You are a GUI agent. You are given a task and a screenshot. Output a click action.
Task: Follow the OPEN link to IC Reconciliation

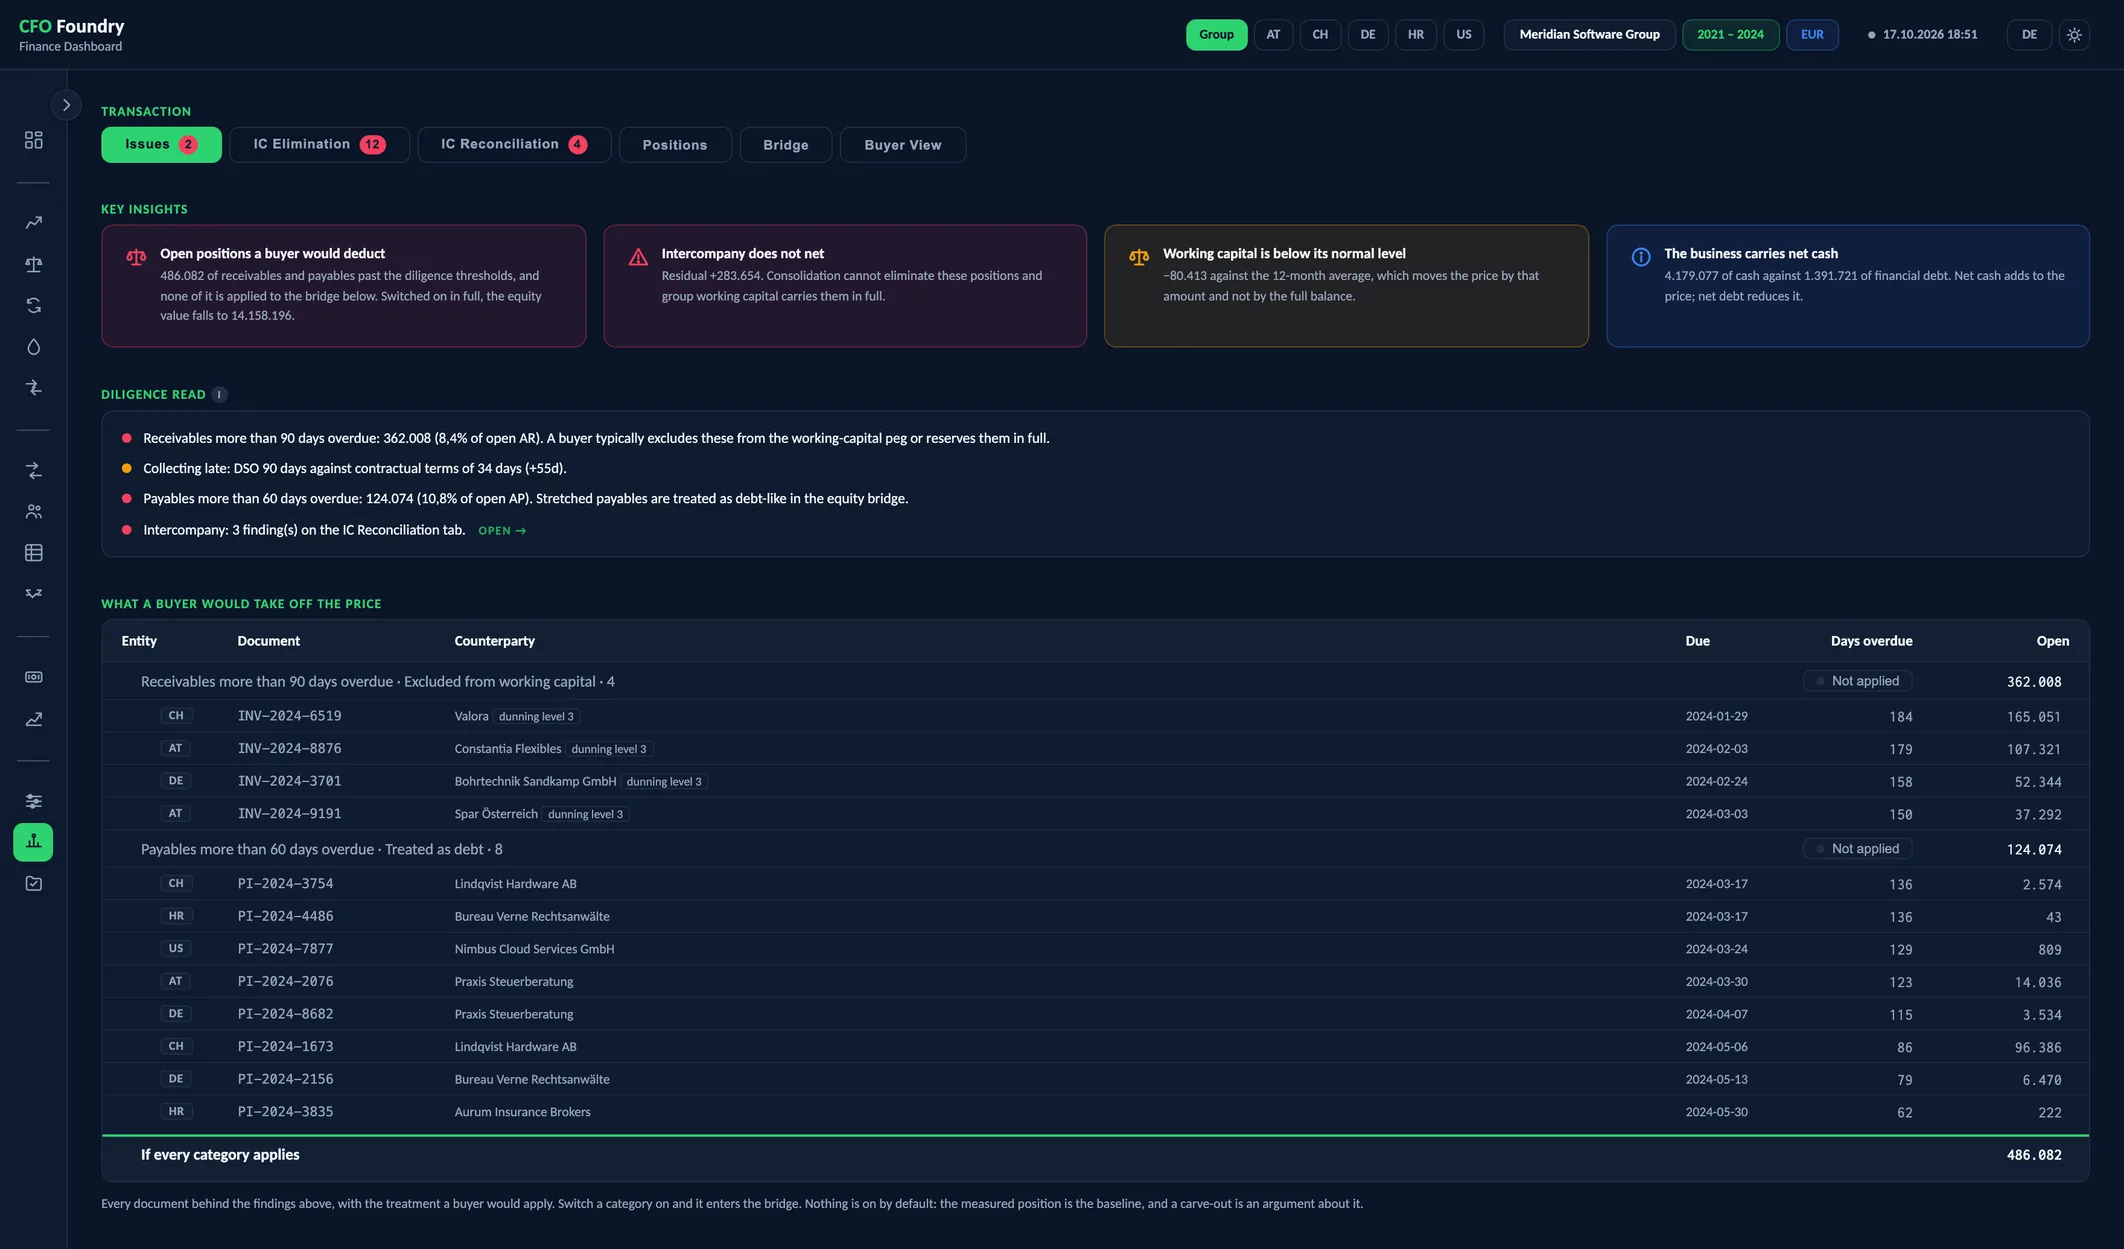point(502,531)
